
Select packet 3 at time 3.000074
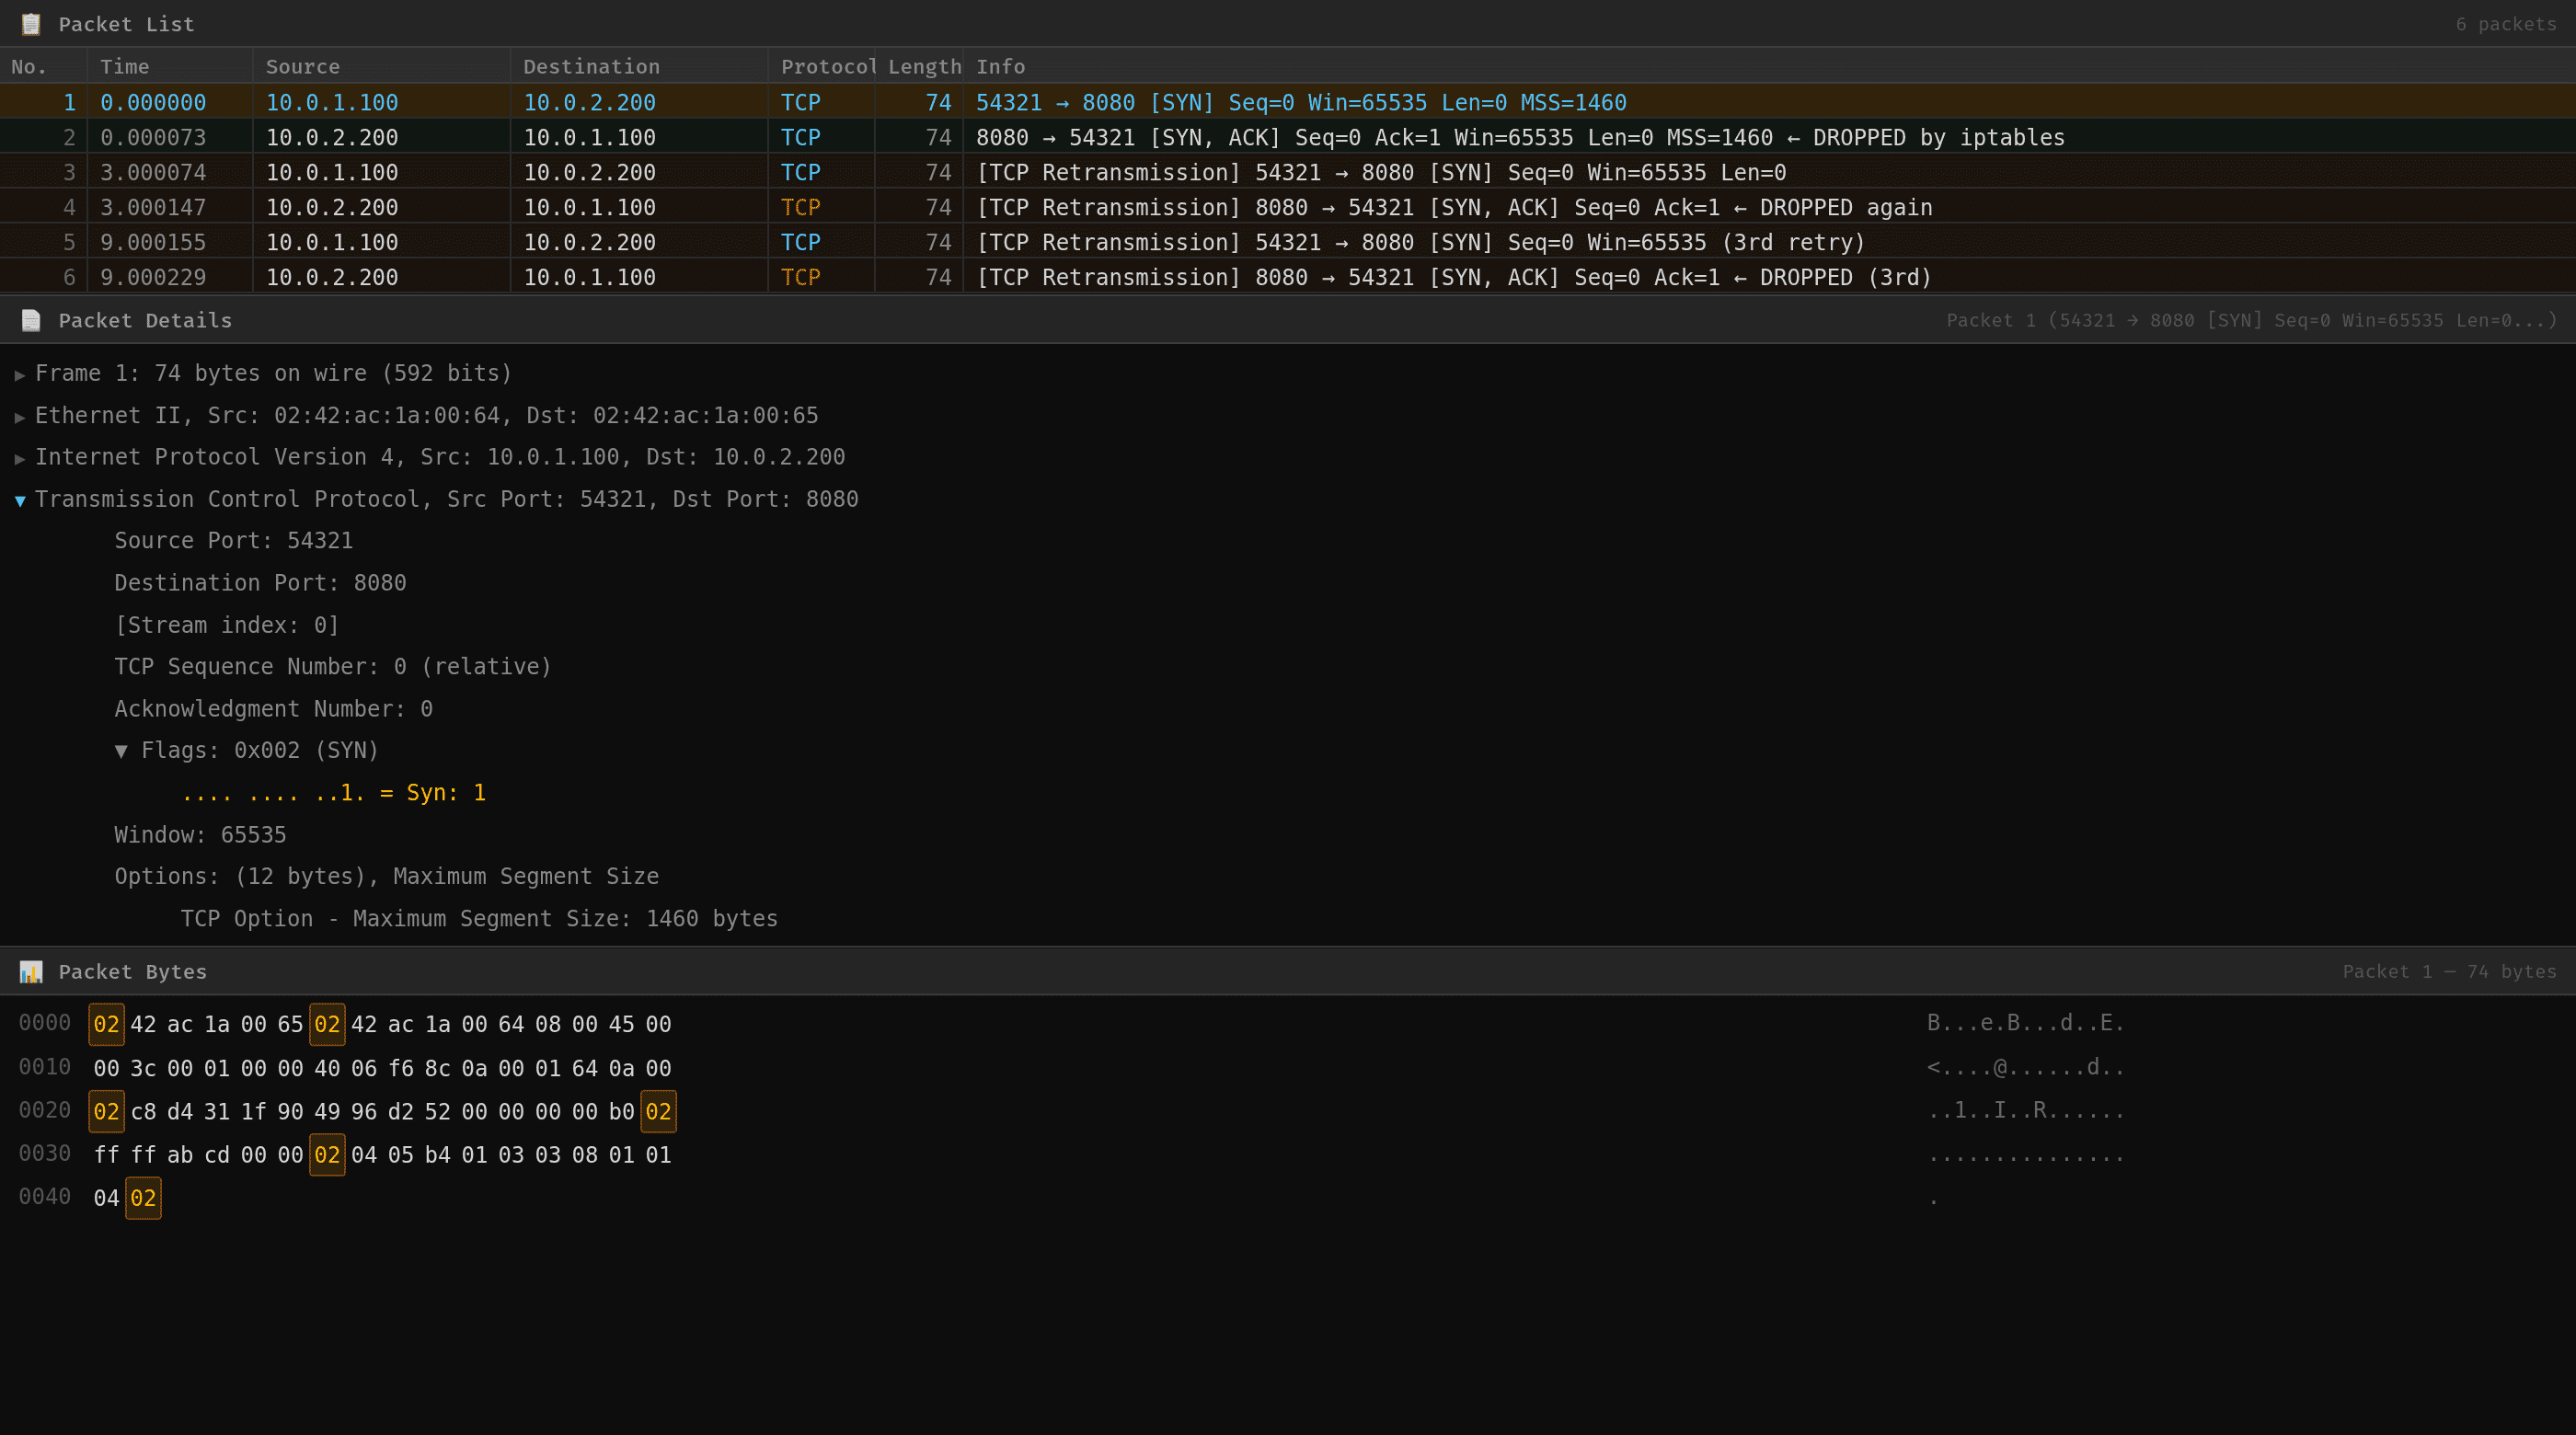pyautogui.click(x=1288, y=172)
